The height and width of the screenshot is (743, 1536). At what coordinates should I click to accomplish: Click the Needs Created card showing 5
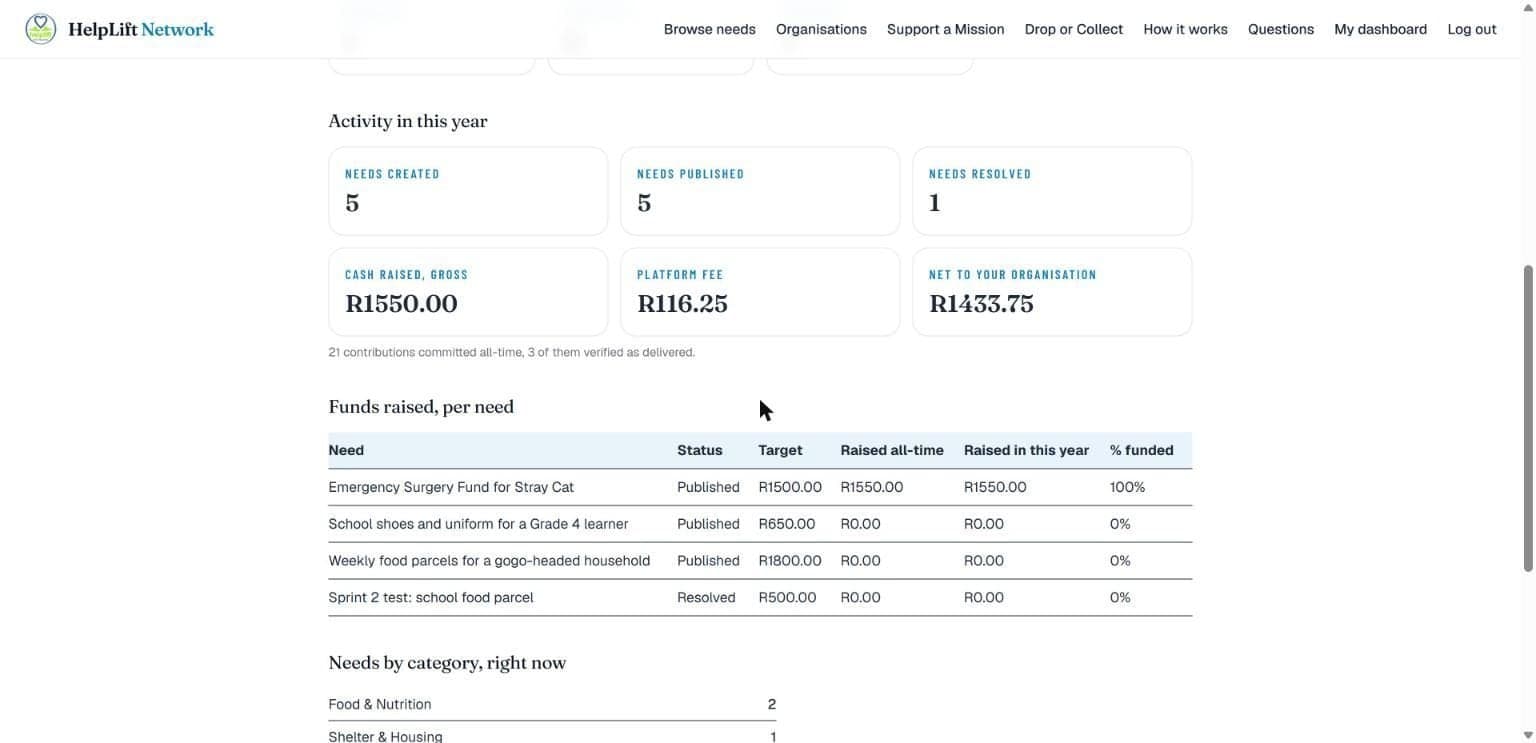coord(468,191)
